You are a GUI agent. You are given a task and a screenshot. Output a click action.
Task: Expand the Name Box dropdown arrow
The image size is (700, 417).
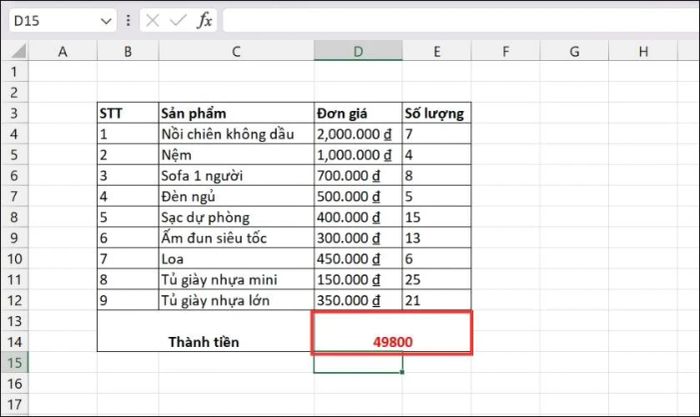point(106,21)
